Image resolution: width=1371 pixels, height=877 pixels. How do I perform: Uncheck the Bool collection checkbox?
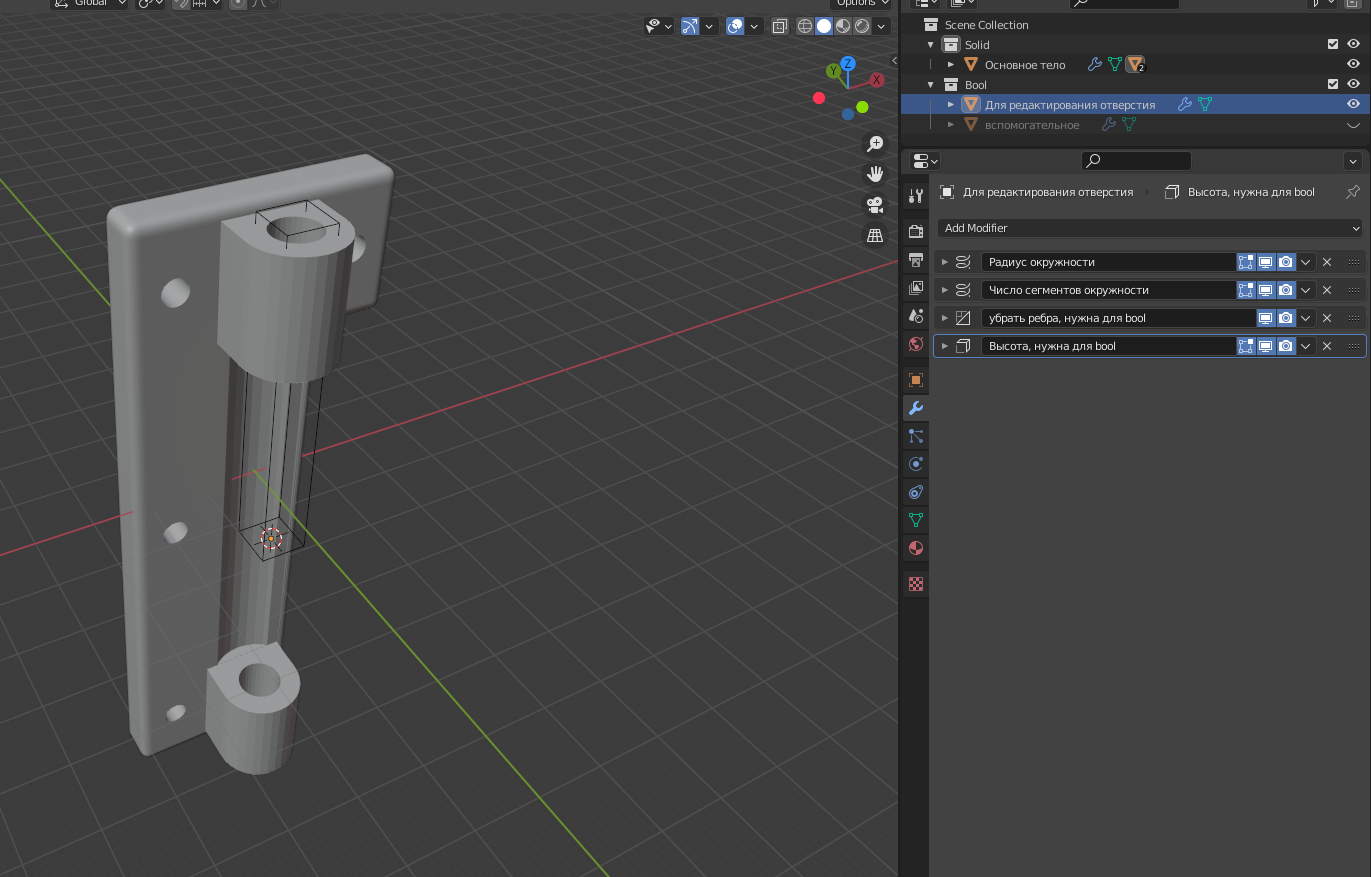pyautogui.click(x=1332, y=85)
